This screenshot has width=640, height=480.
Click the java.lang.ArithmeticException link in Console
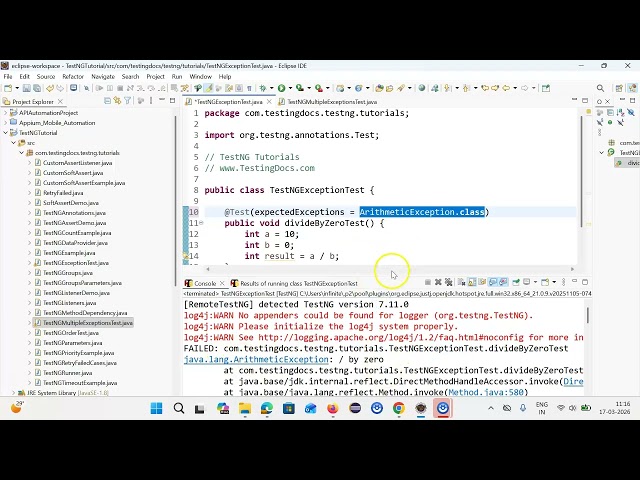[x=256, y=359]
